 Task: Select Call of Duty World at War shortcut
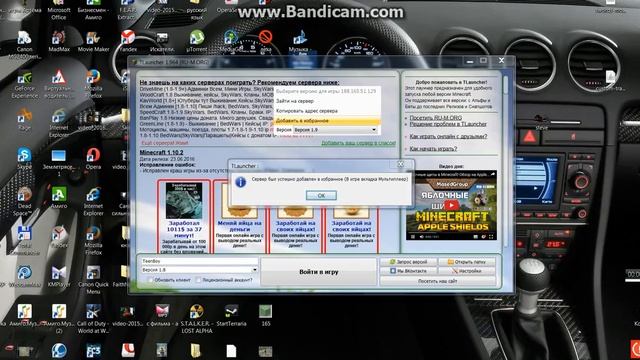click(93, 319)
